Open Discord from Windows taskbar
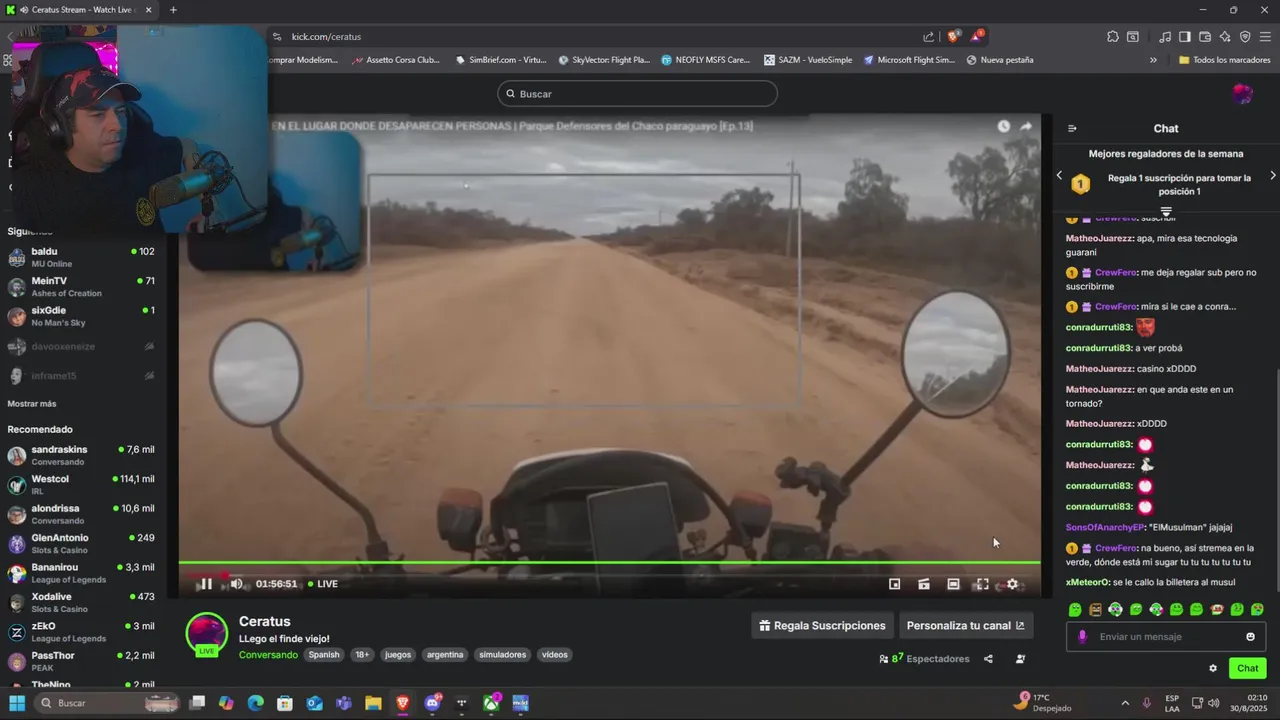Screen dimensions: 1280x720 432,703
